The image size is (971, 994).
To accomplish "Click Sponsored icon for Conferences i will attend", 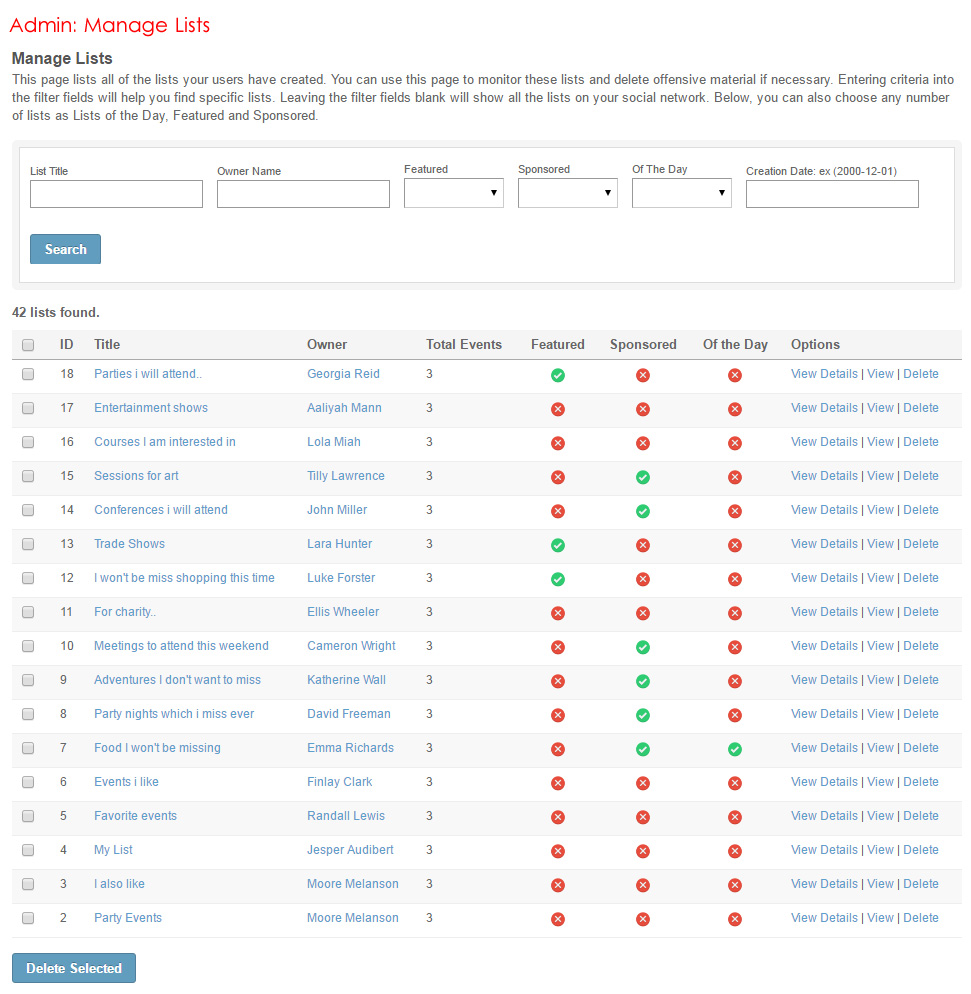I will (x=643, y=511).
